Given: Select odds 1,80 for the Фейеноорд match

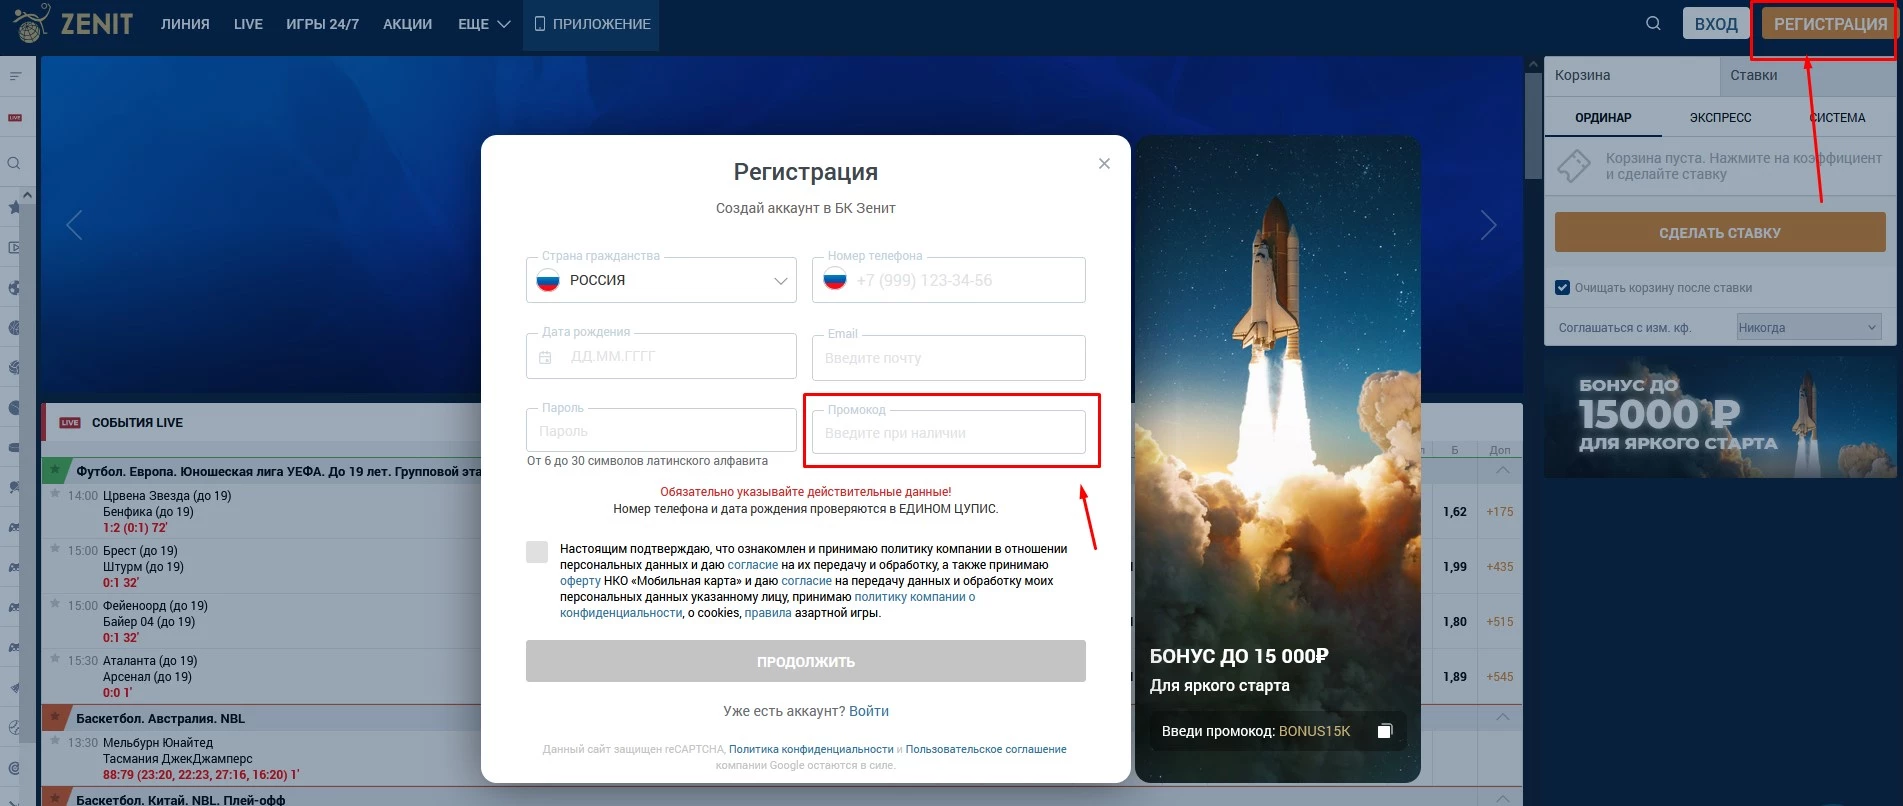Looking at the screenshot, I should click(x=1454, y=622).
